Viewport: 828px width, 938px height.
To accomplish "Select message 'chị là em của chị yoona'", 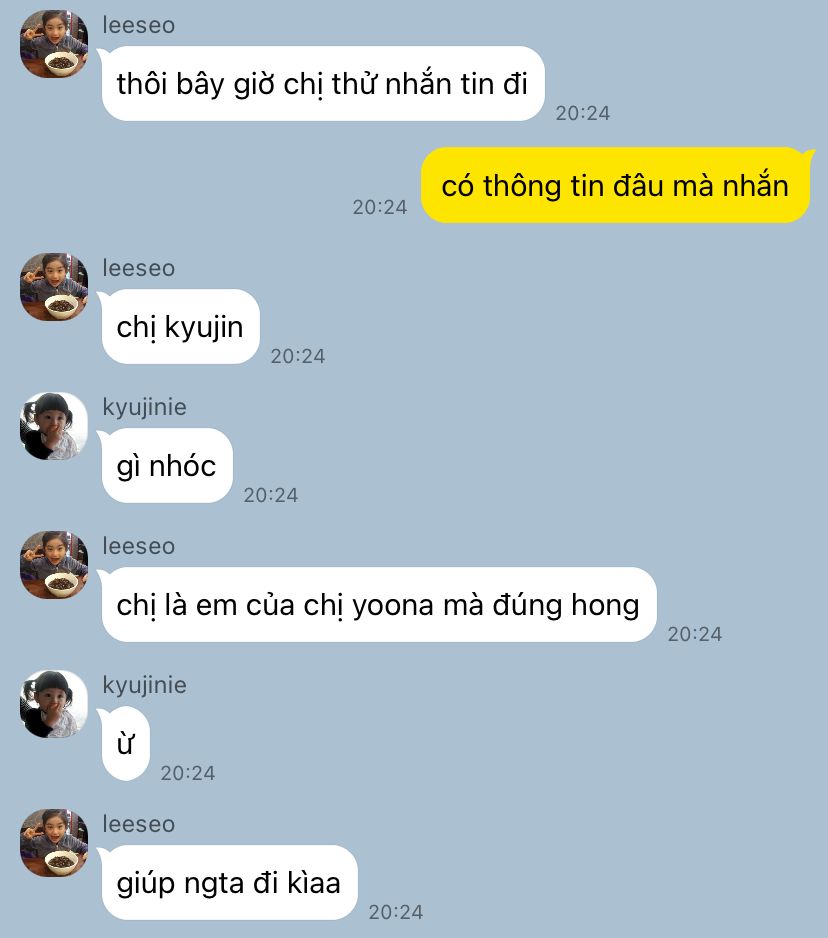I will click(378, 604).
